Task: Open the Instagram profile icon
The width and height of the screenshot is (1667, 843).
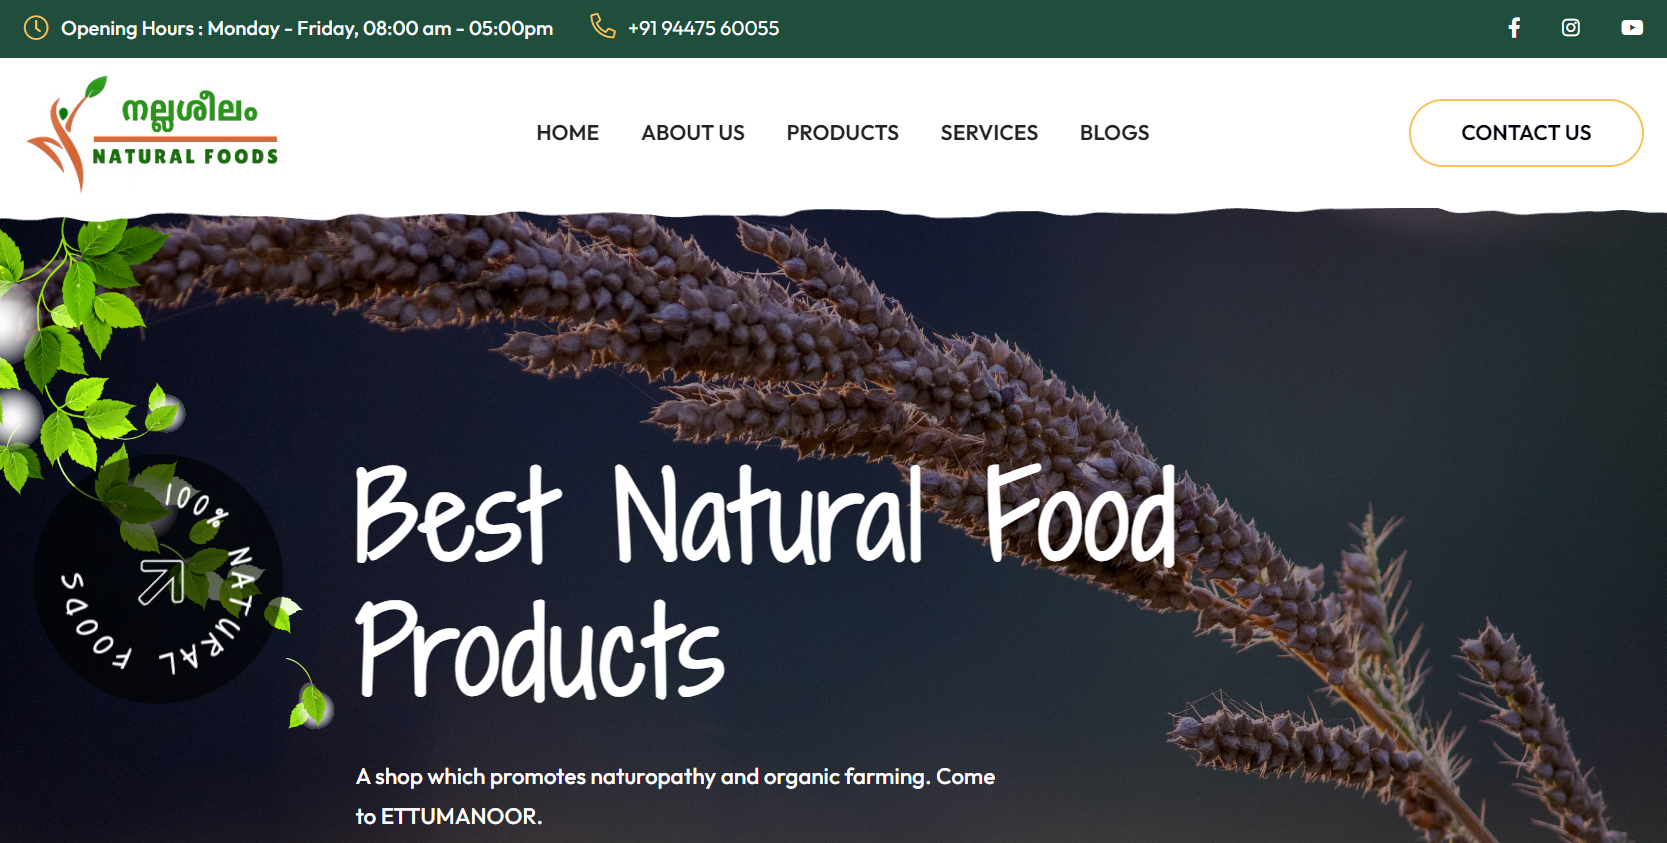Action: click(1571, 28)
